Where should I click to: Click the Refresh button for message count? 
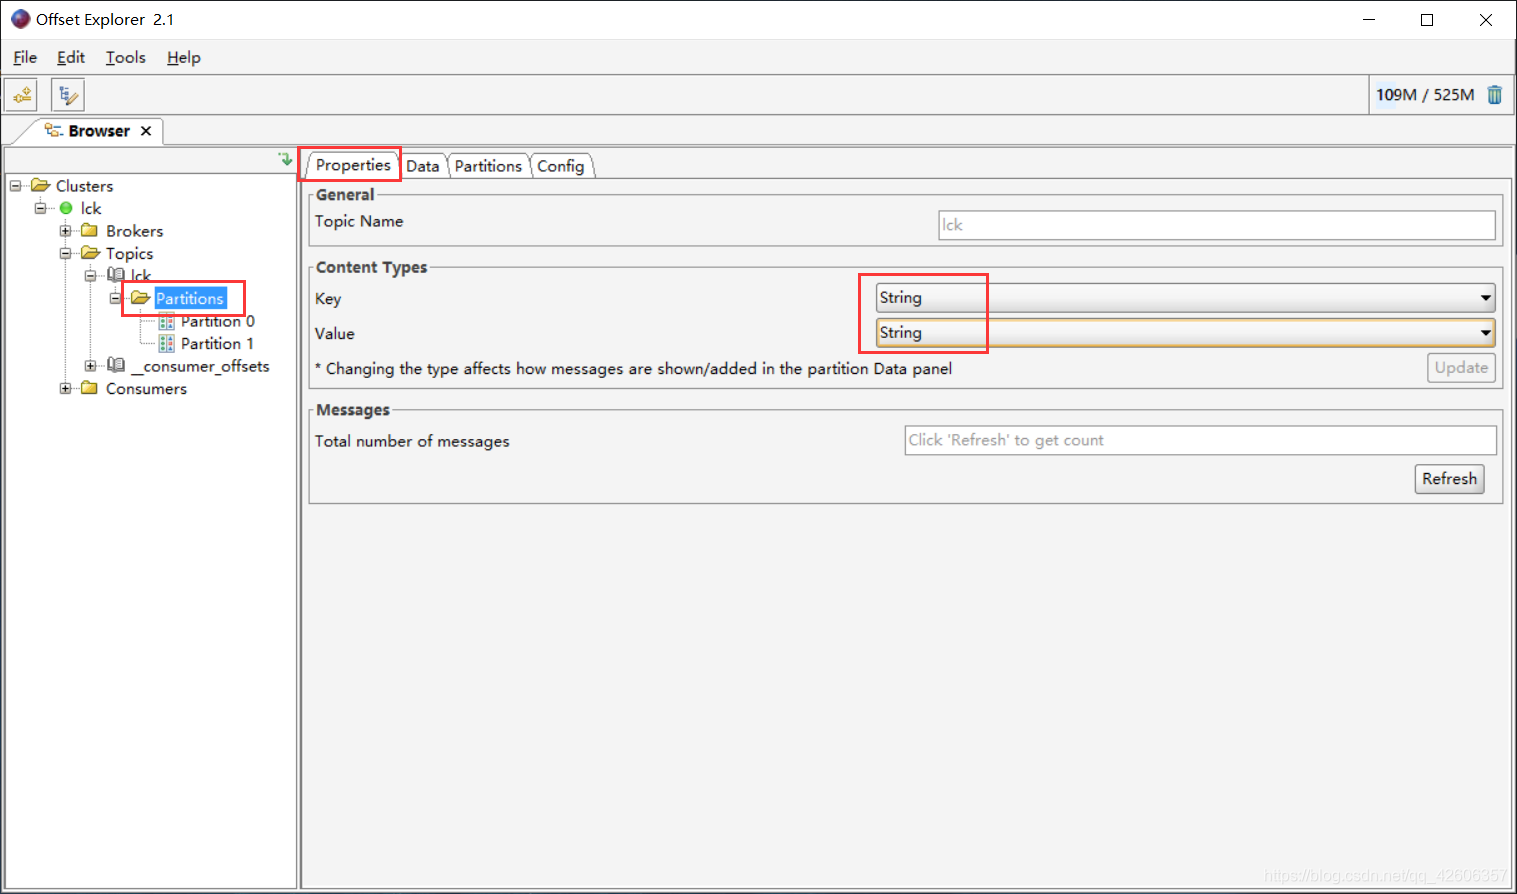click(x=1449, y=479)
